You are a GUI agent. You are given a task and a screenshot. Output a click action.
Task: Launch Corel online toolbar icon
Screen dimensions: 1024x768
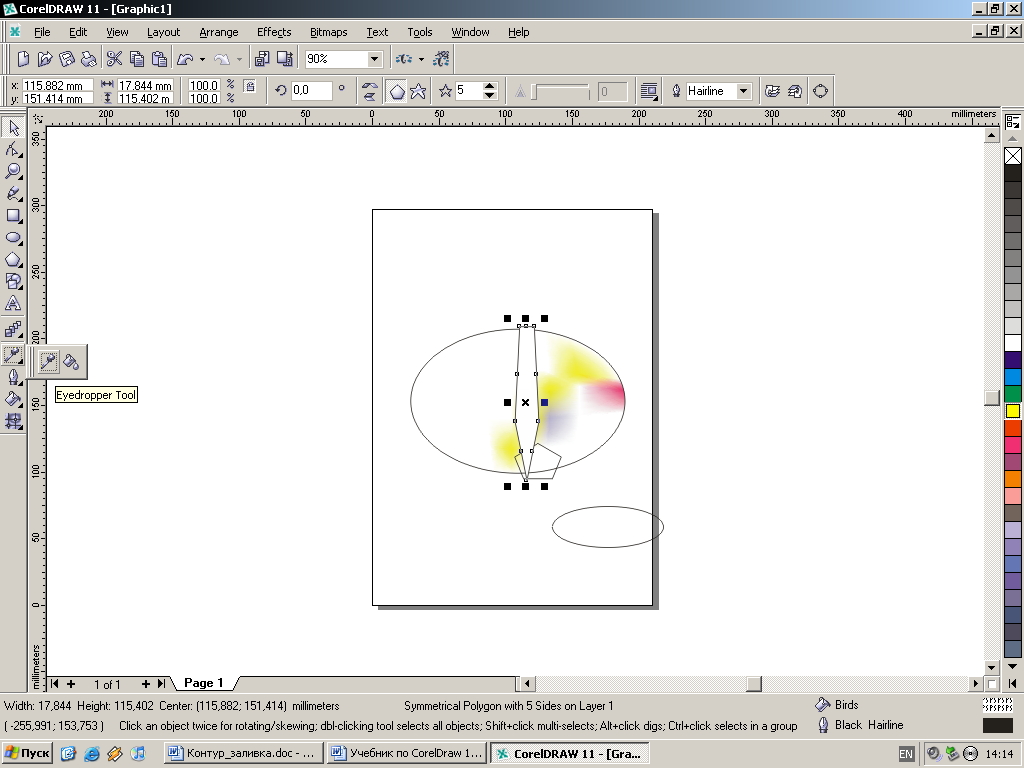click(x=441, y=59)
